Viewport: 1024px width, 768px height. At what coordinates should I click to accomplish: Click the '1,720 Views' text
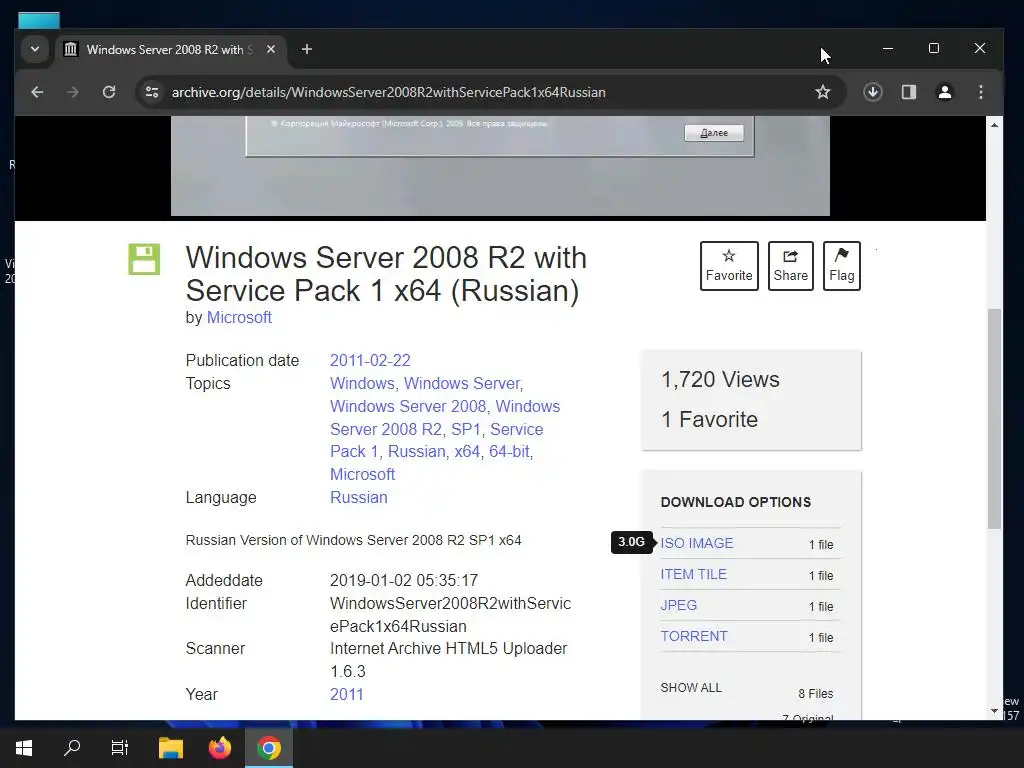tap(720, 379)
